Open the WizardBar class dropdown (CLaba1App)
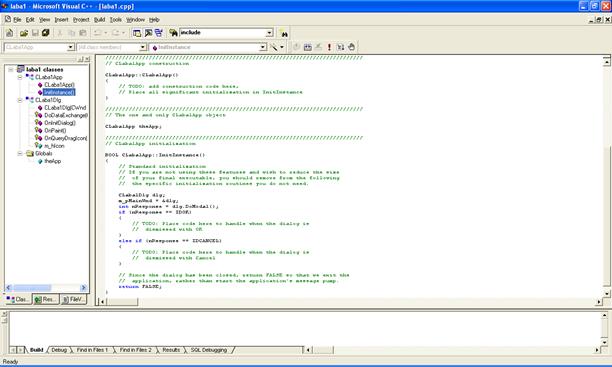The height and width of the screenshot is (367, 612). click(x=70, y=47)
